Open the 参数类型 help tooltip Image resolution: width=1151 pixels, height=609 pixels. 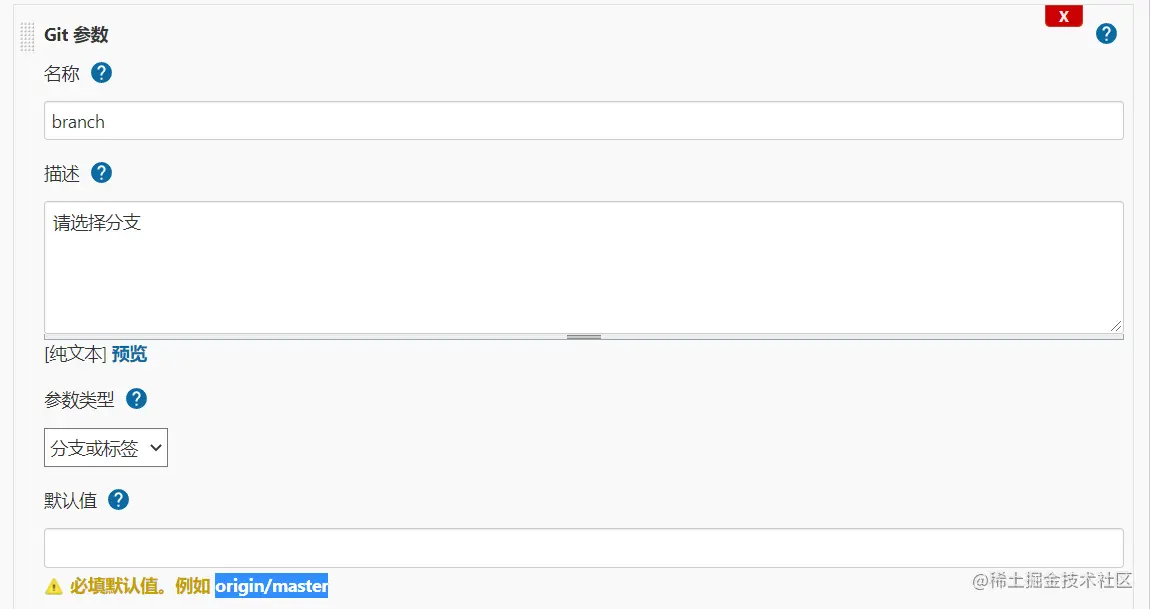point(136,399)
